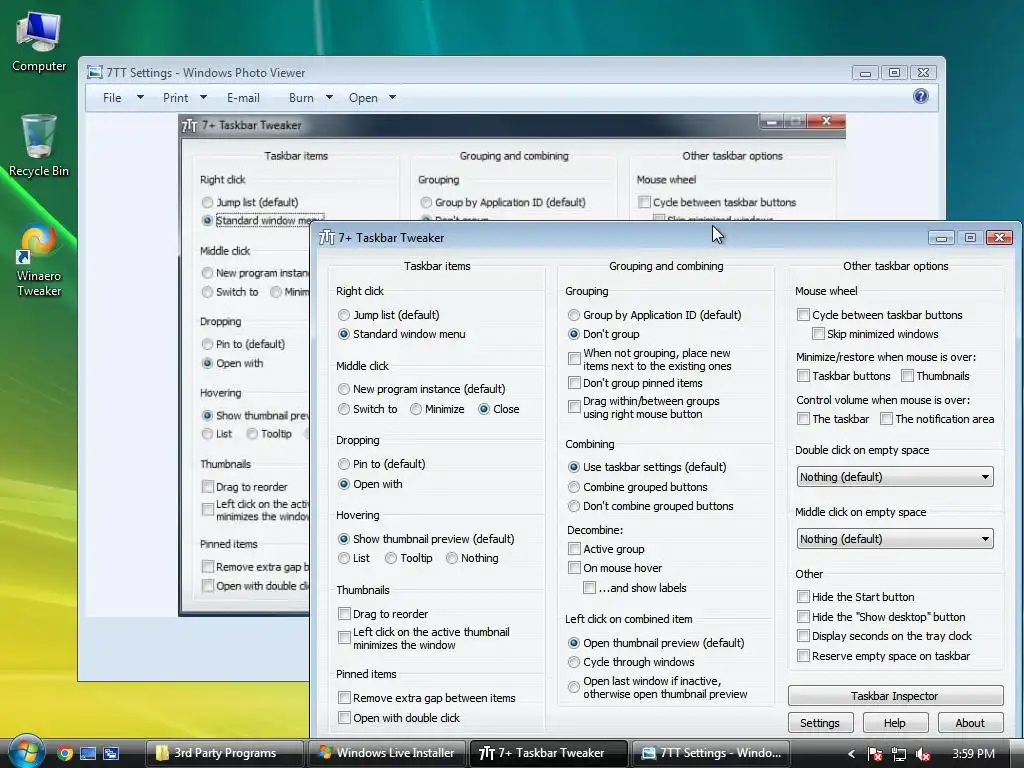Switch to the 3rd Party Programs taskbar button

pyautogui.click(x=224, y=753)
